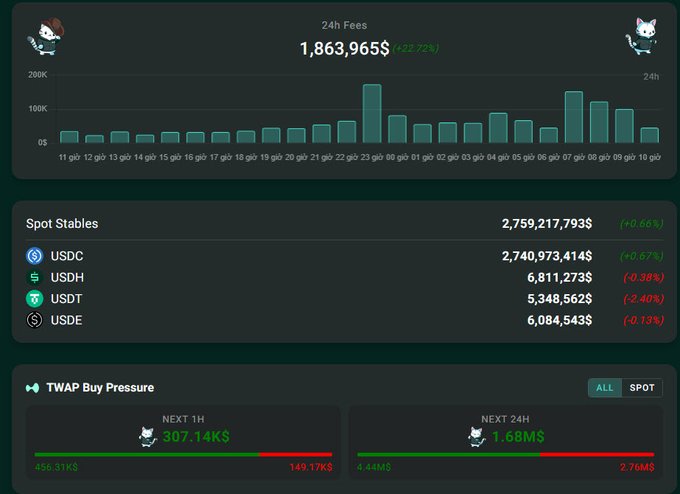The height and width of the screenshot is (494, 680).
Task: Click the +22.72% fees change
Action: coord(415,48)
